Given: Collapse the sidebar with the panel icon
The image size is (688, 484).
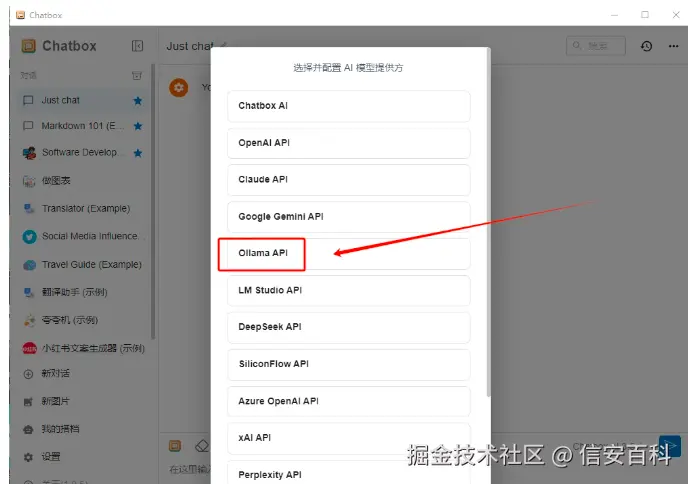Looking at the screenshot, I should tap(137, 46).
